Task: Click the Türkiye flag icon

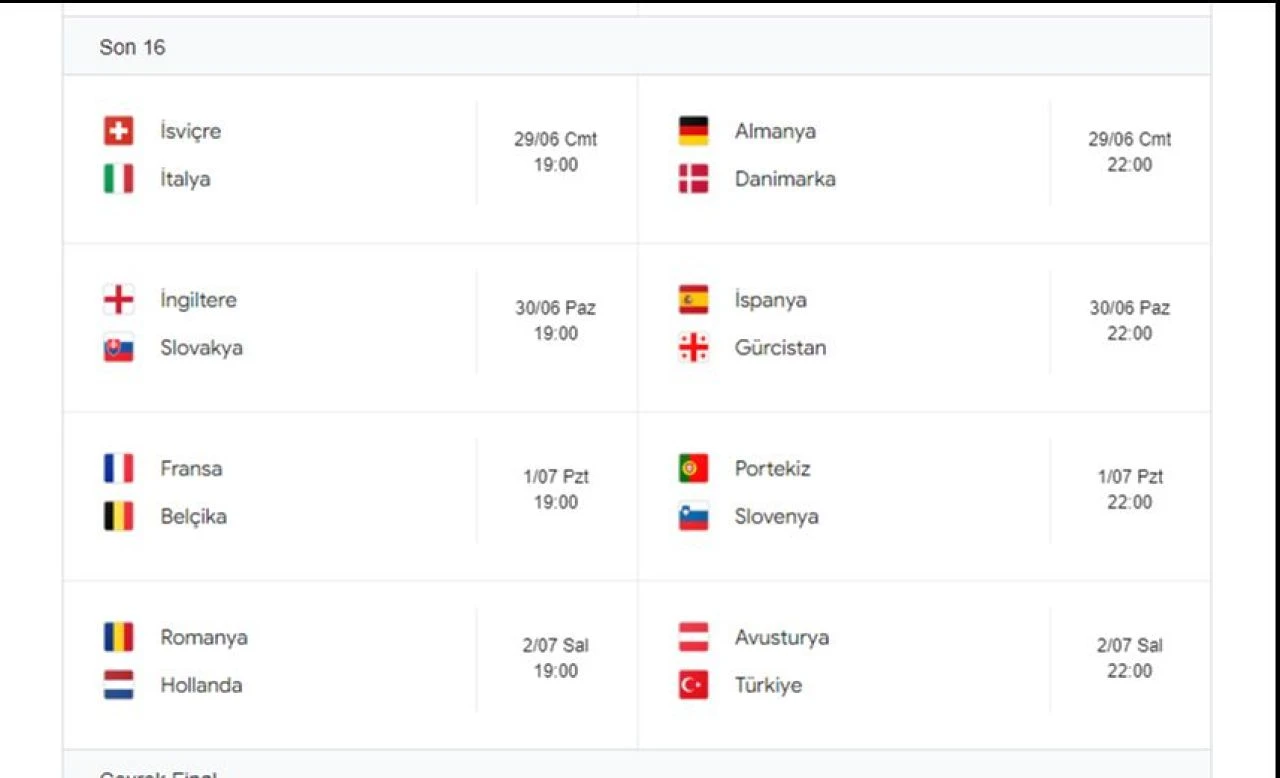Action: tap(693, 685)
